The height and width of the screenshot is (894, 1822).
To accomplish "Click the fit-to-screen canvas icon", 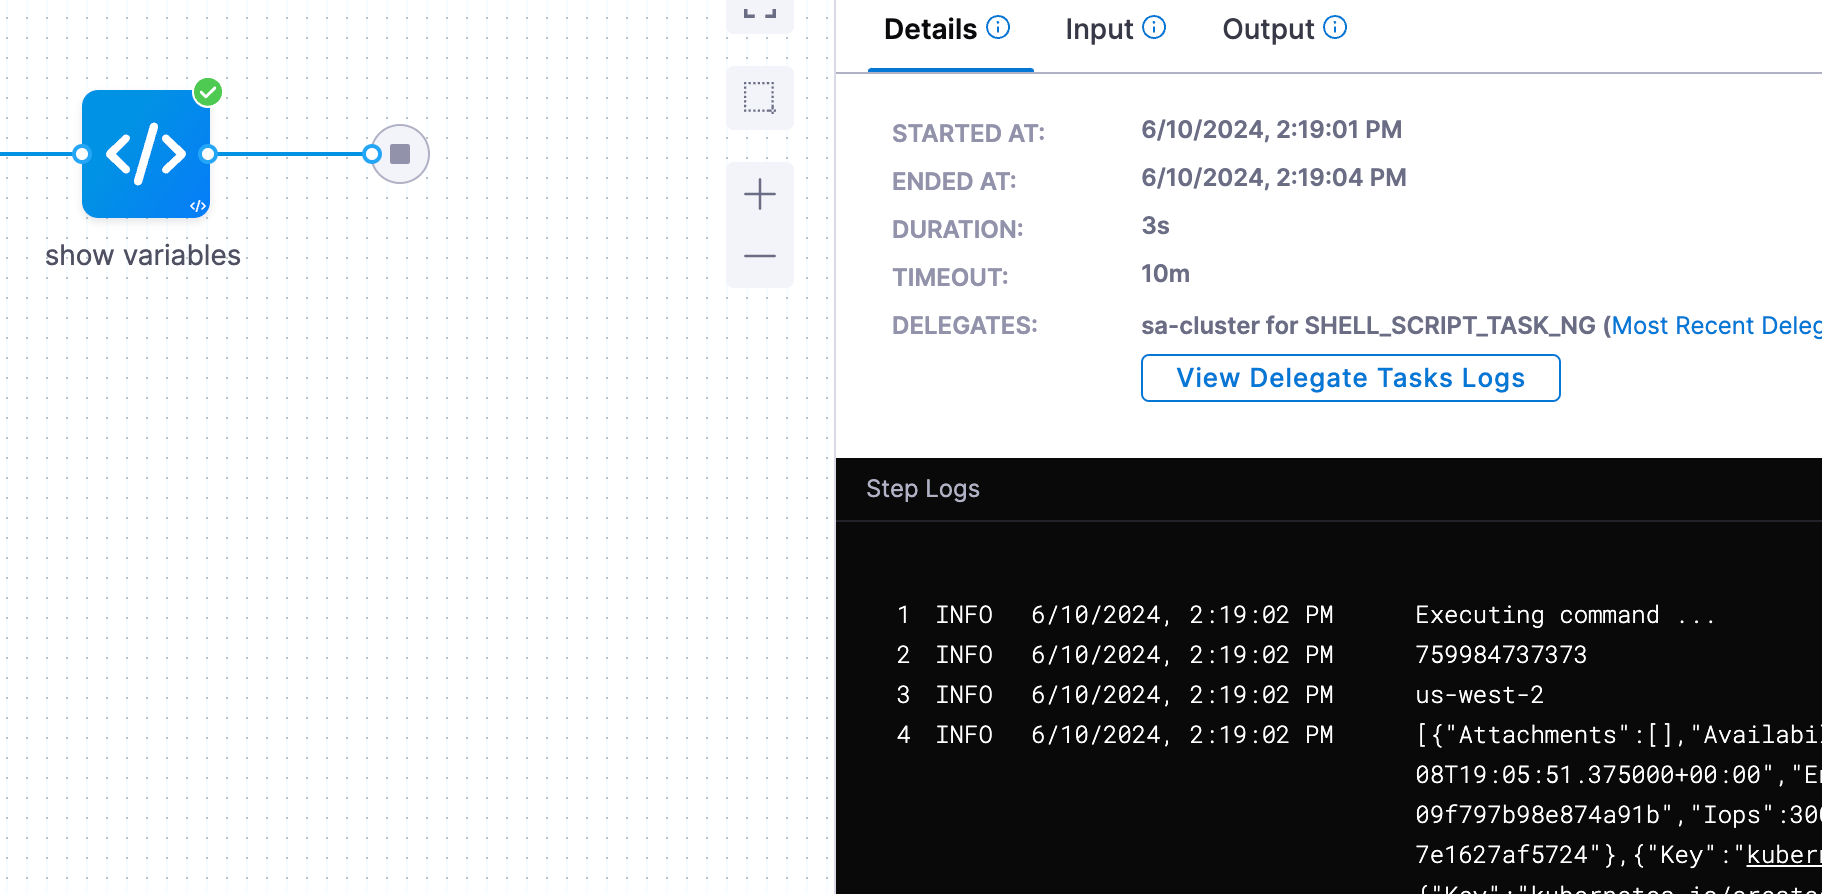I will point(760,12).
